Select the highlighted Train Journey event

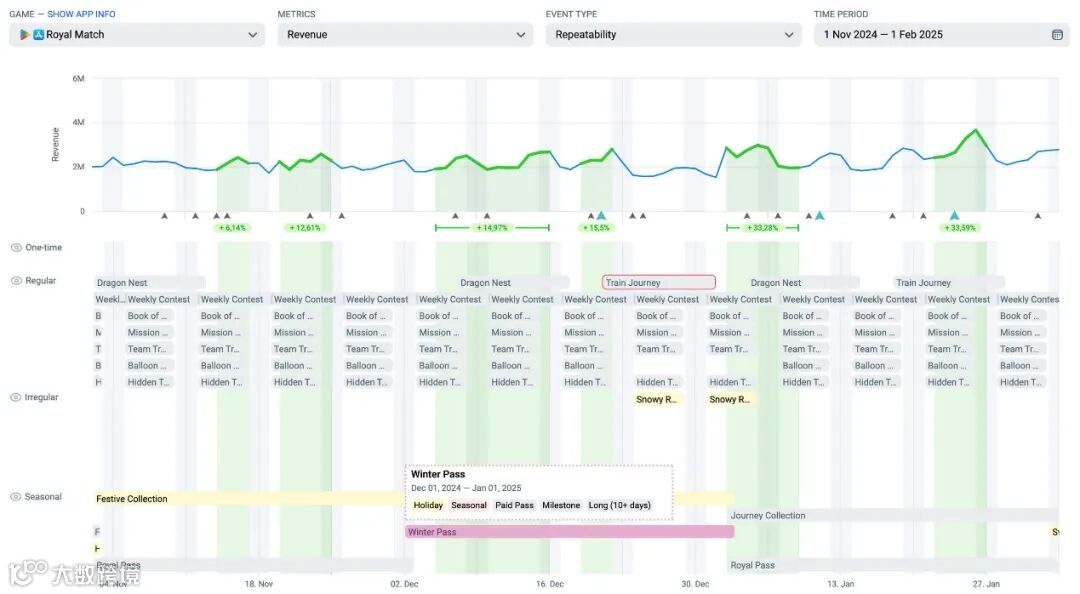[658, 283]
